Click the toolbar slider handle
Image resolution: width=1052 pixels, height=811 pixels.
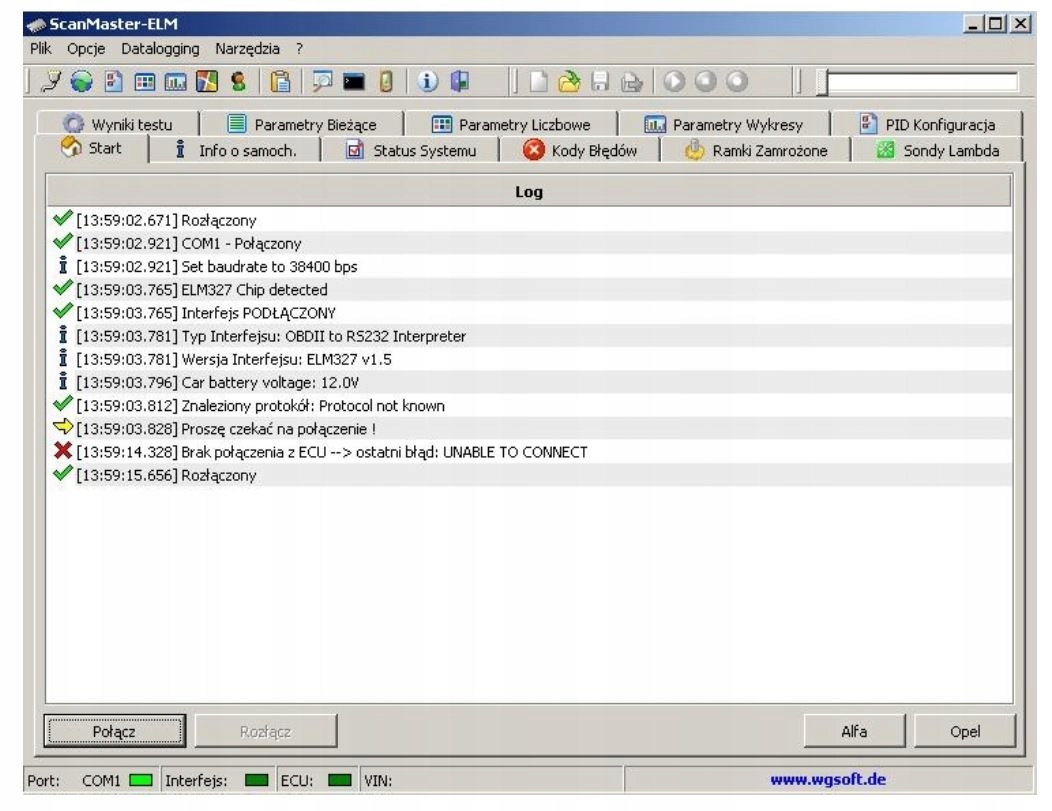822,82
